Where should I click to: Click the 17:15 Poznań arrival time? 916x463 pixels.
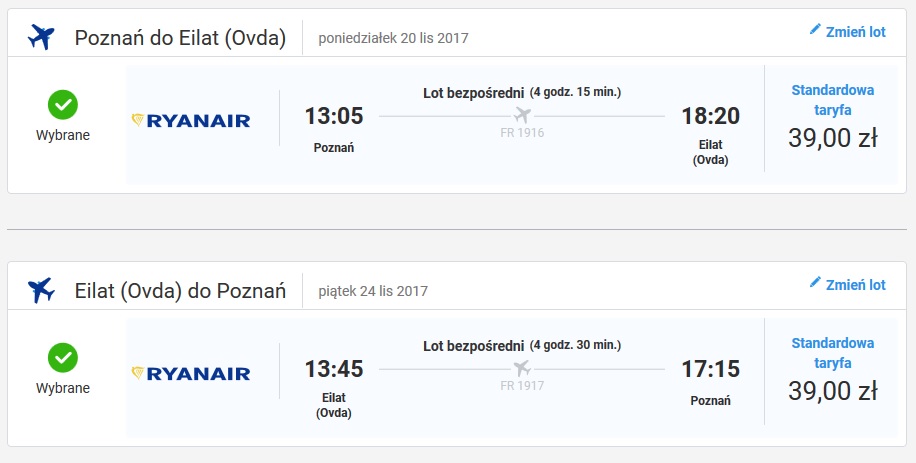click(710, 368)
